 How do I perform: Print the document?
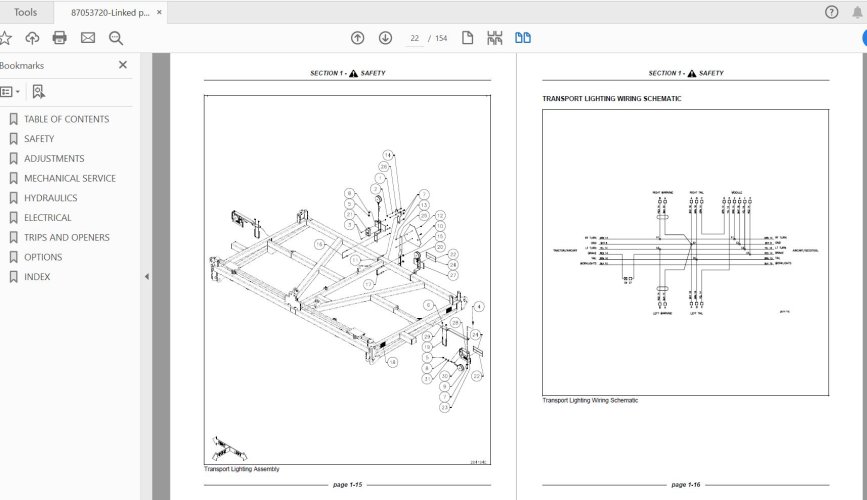59,38
